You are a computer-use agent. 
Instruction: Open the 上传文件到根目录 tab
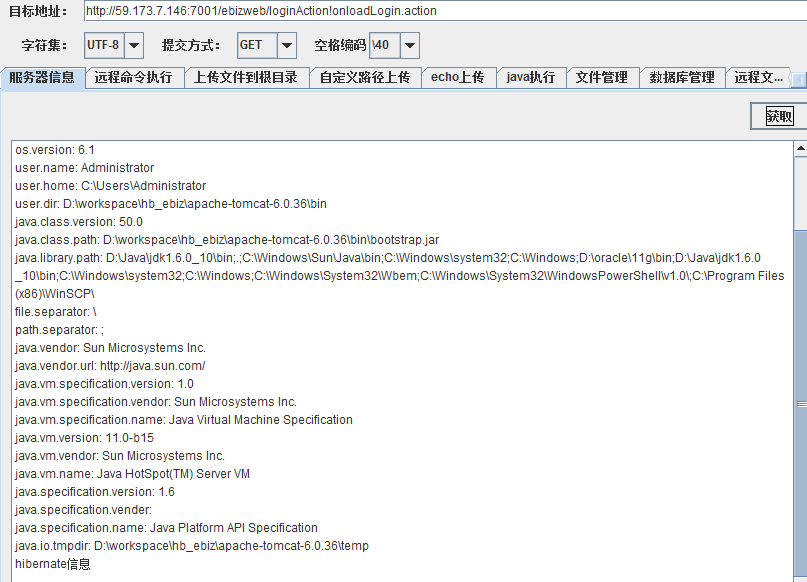[x=246, y=77]
